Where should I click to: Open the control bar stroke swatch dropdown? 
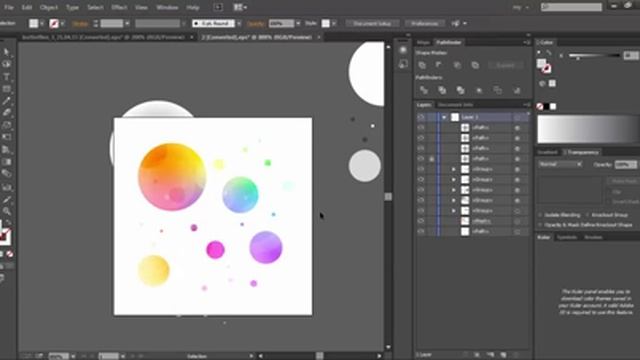(x=62, y=24)
